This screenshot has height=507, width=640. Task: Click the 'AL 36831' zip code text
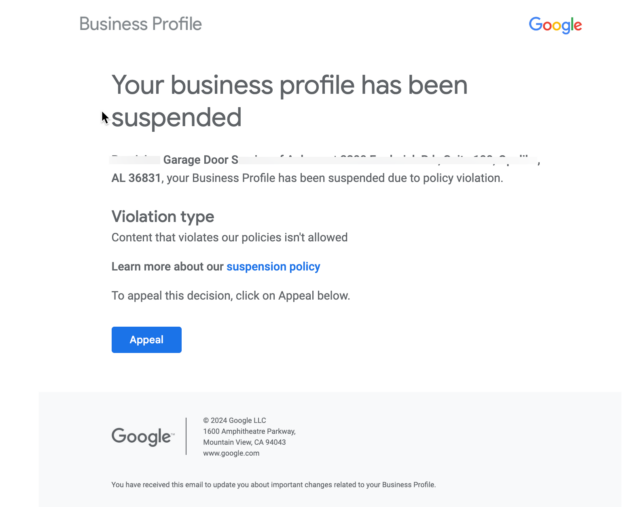[135, 179]
